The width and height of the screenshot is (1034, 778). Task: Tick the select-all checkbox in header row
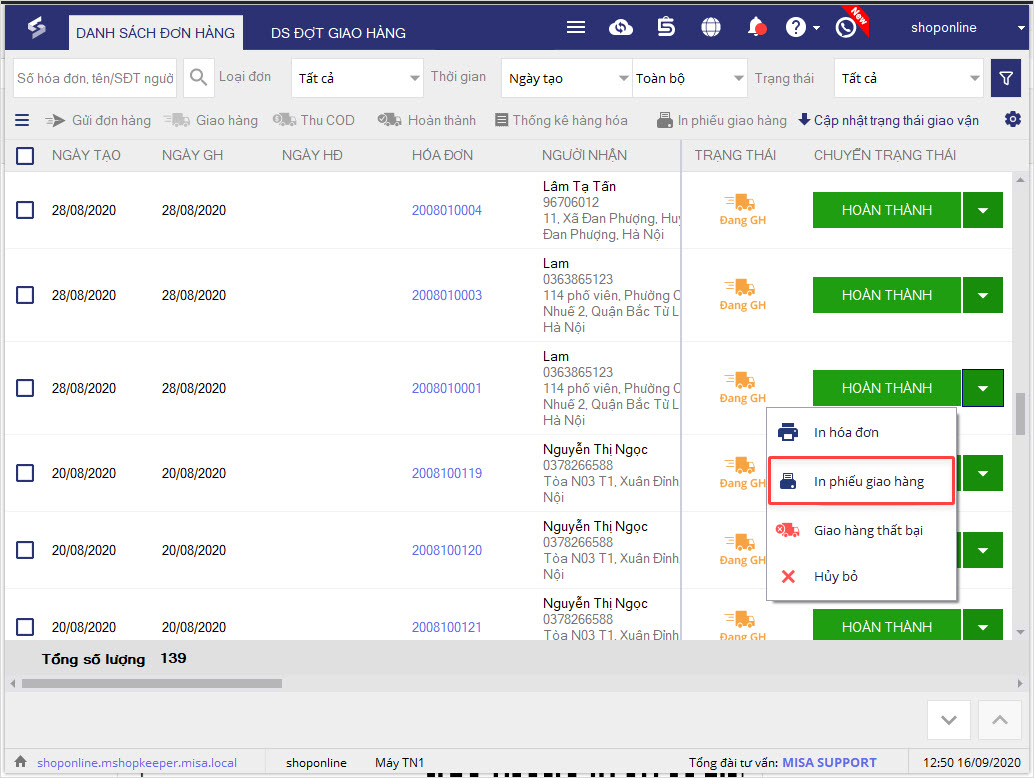point(25,155)
